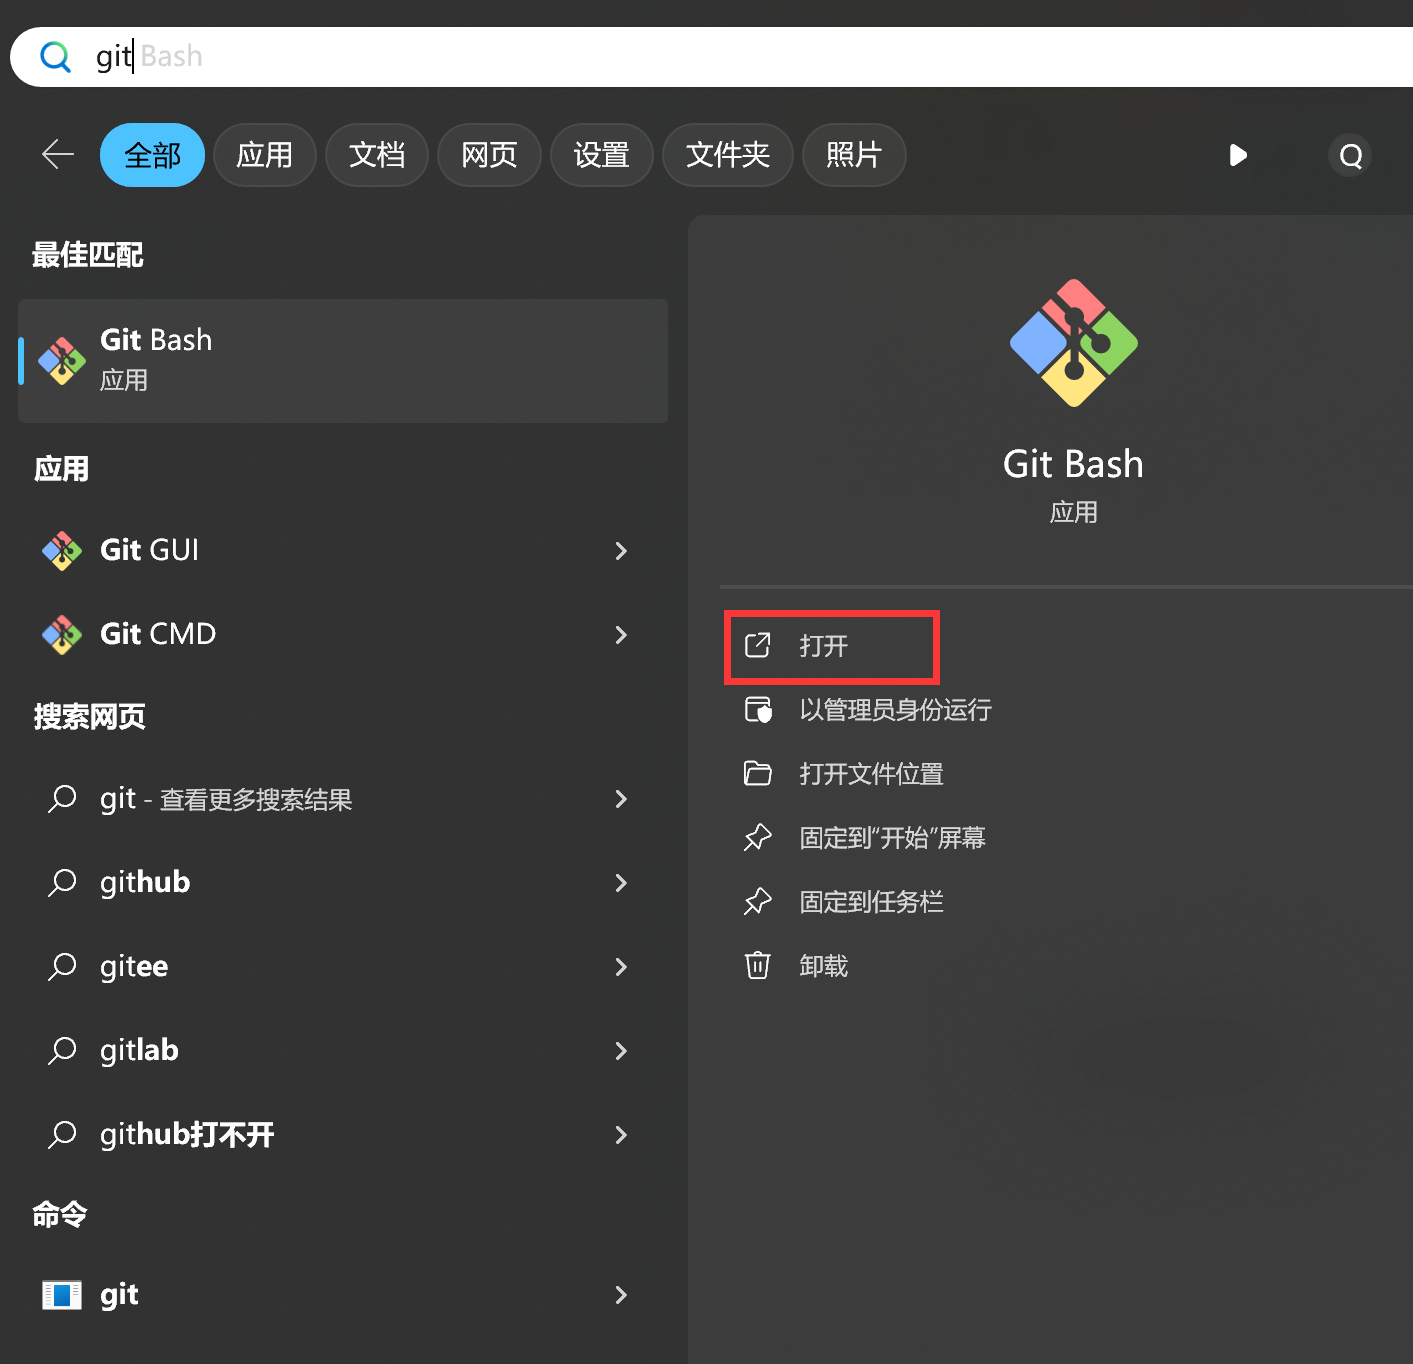Select the git command entry under 命令
1413x1364 pixels.
point(343,1295)
